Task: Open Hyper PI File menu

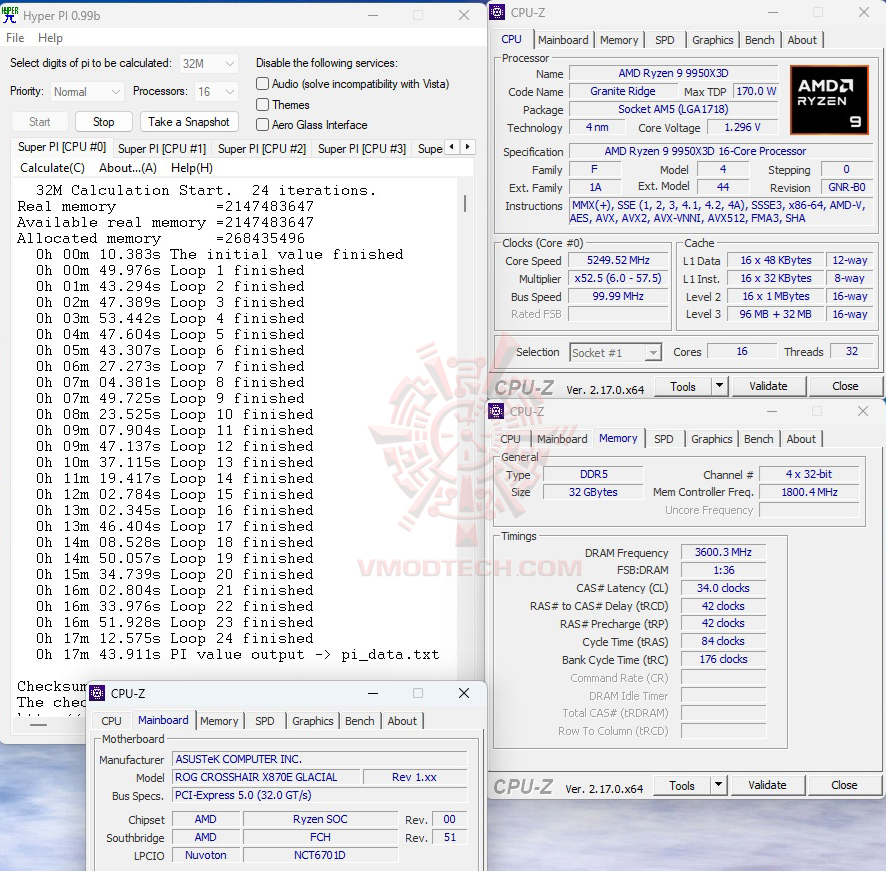Action: point(15,38)
